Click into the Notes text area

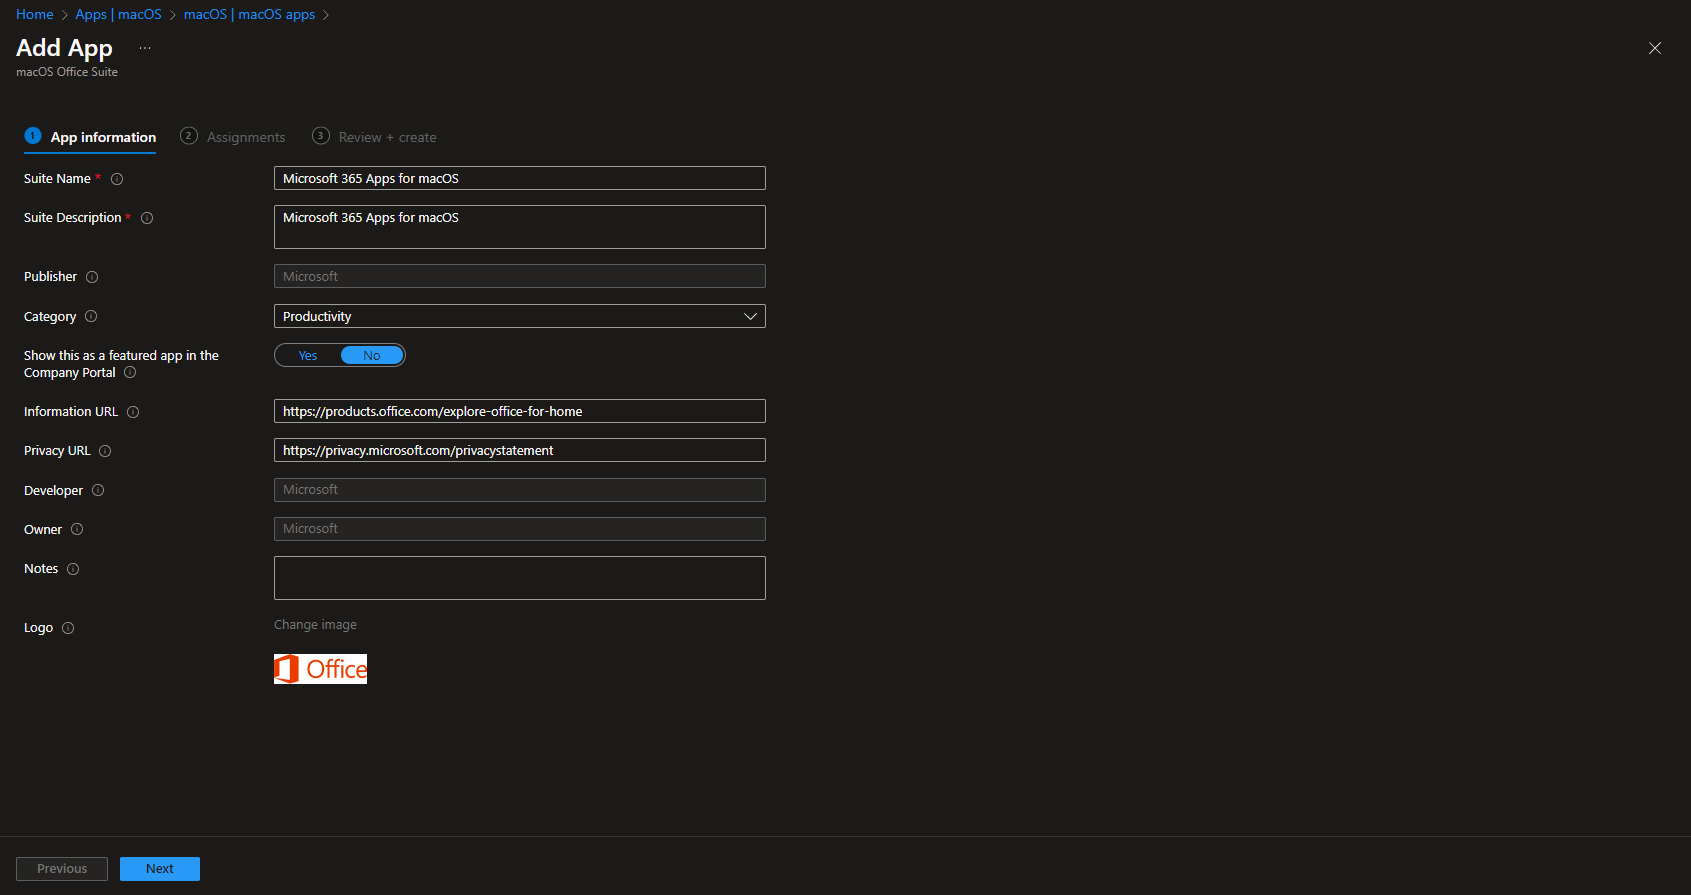(519, 578)
